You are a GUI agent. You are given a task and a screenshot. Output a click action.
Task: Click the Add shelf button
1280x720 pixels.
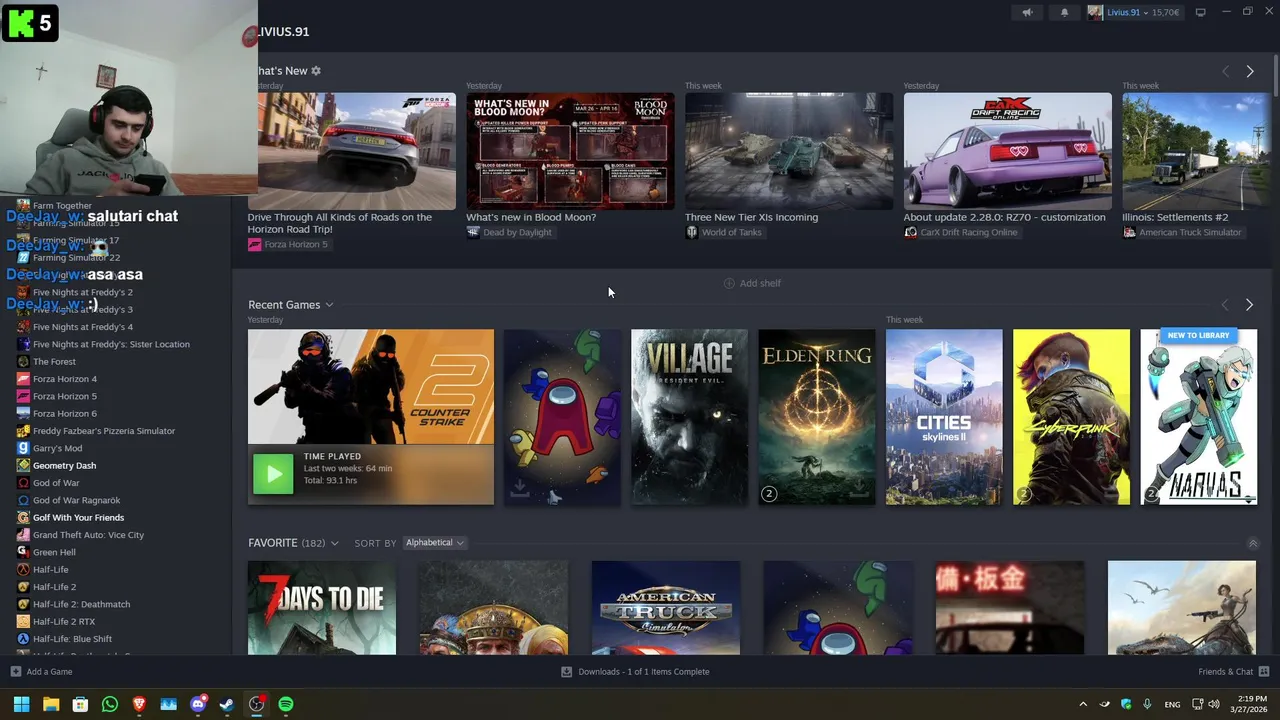pyautogui.click(x=752, y=283)
